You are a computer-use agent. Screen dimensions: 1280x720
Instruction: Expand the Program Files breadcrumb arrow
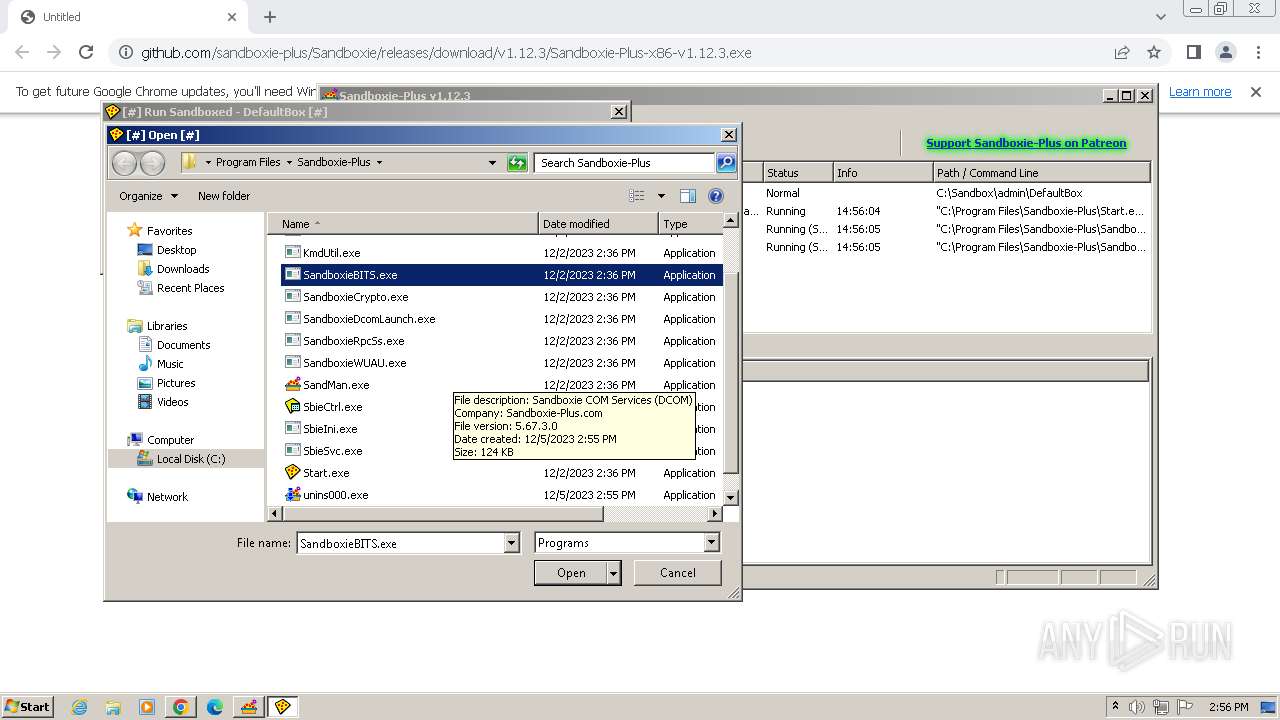[289, 162]
